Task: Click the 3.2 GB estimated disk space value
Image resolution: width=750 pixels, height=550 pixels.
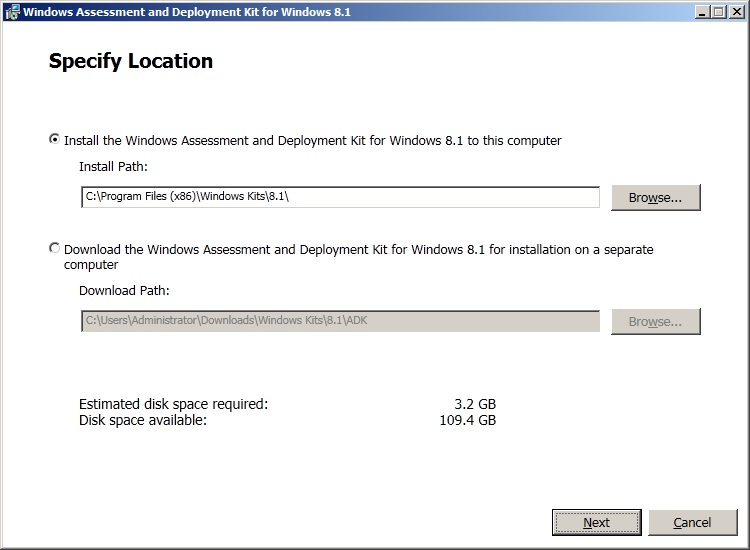Action: point(474,404)
